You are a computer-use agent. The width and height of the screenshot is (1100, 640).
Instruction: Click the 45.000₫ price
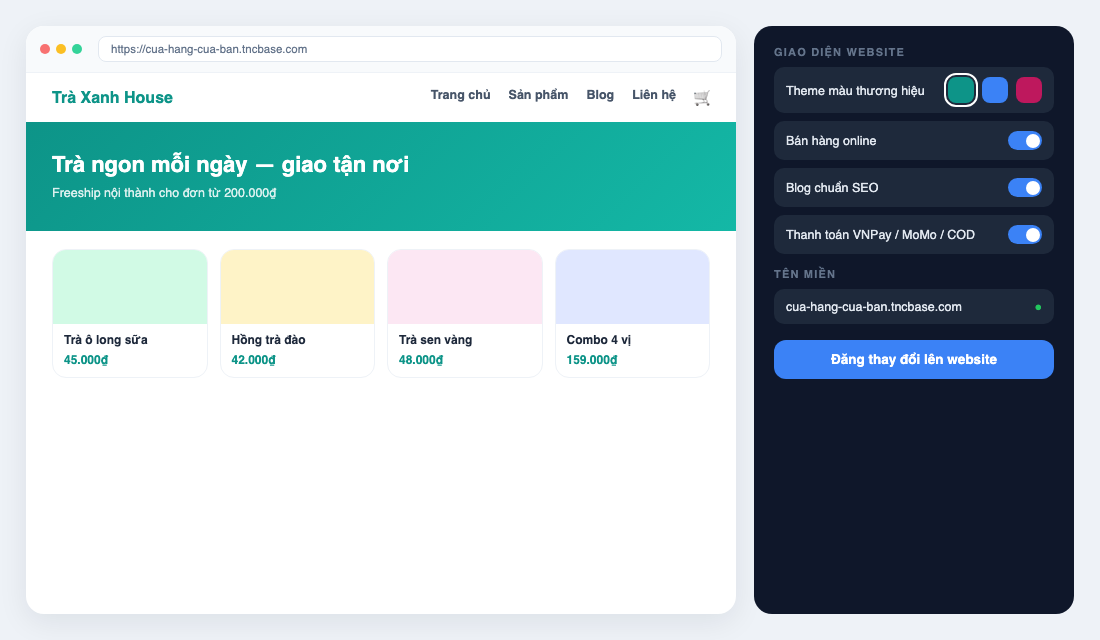click(x=86, y=360)
